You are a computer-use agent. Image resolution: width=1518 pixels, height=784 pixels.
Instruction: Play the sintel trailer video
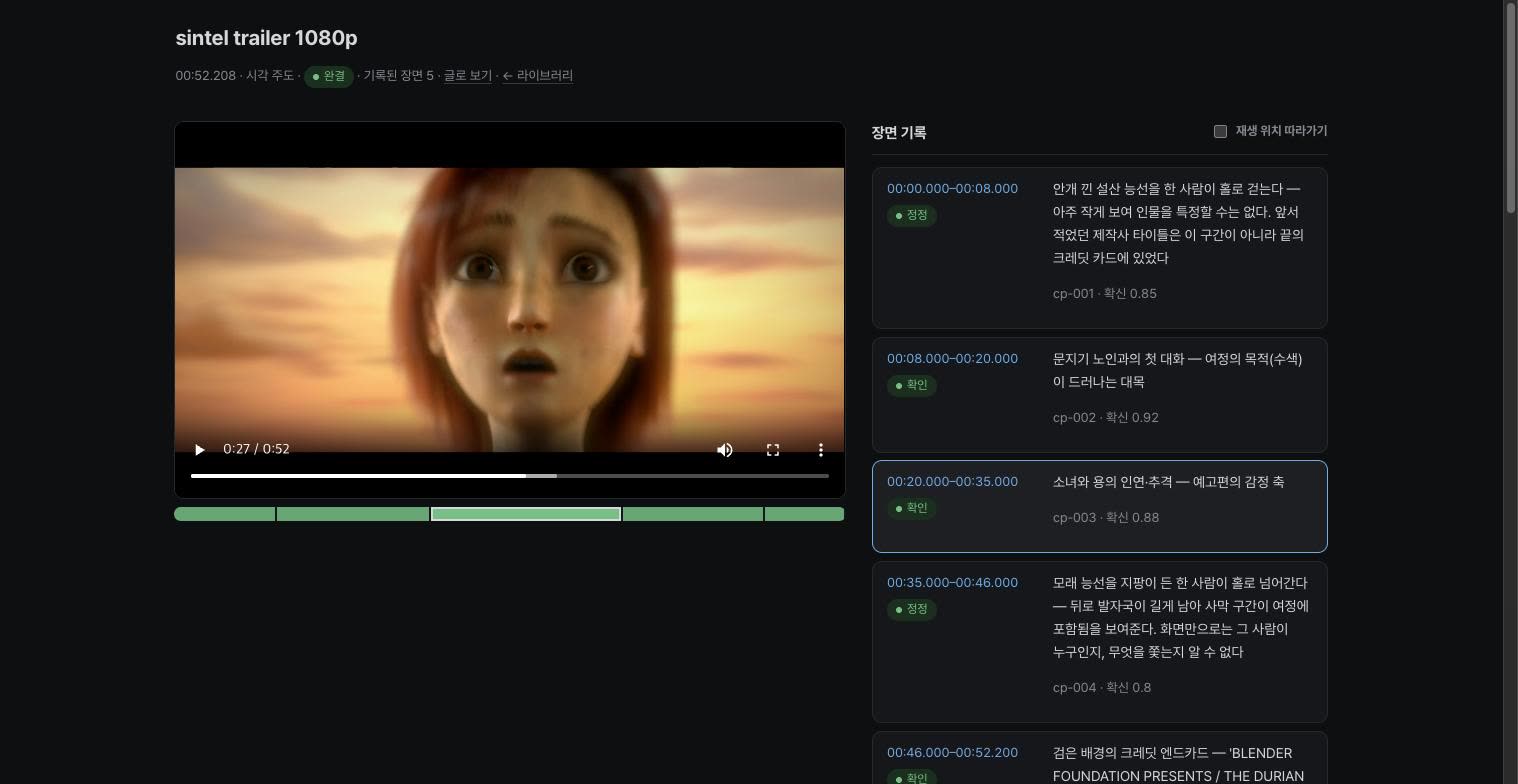point(199,450)
